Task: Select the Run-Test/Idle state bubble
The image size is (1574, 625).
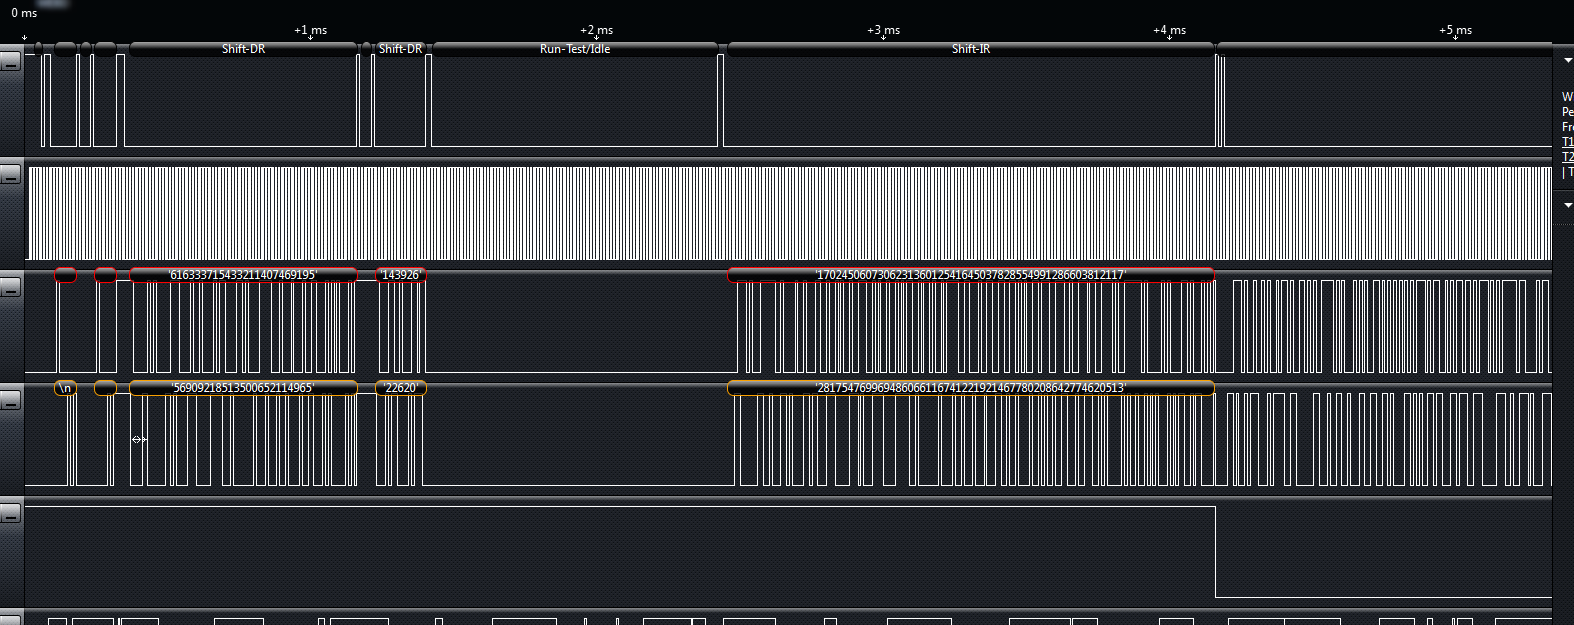Action: pyautogui.click(x=575, y=49)
